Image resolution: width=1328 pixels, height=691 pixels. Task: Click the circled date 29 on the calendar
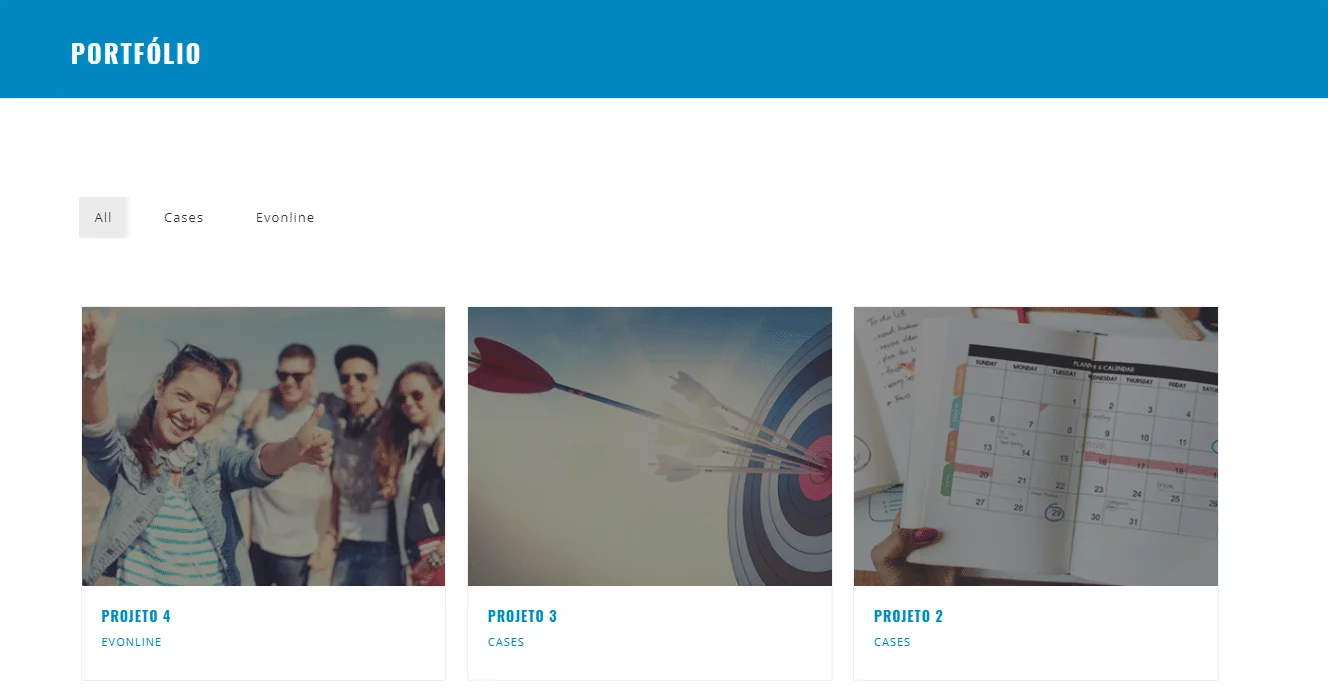point(1054,513)
